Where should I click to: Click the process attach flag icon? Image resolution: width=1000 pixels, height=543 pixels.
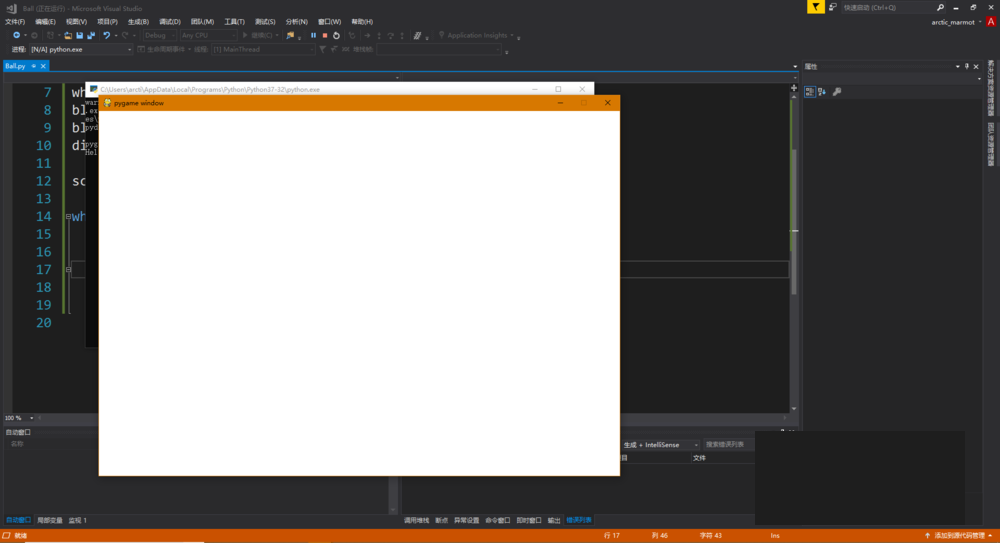(290, 36)
